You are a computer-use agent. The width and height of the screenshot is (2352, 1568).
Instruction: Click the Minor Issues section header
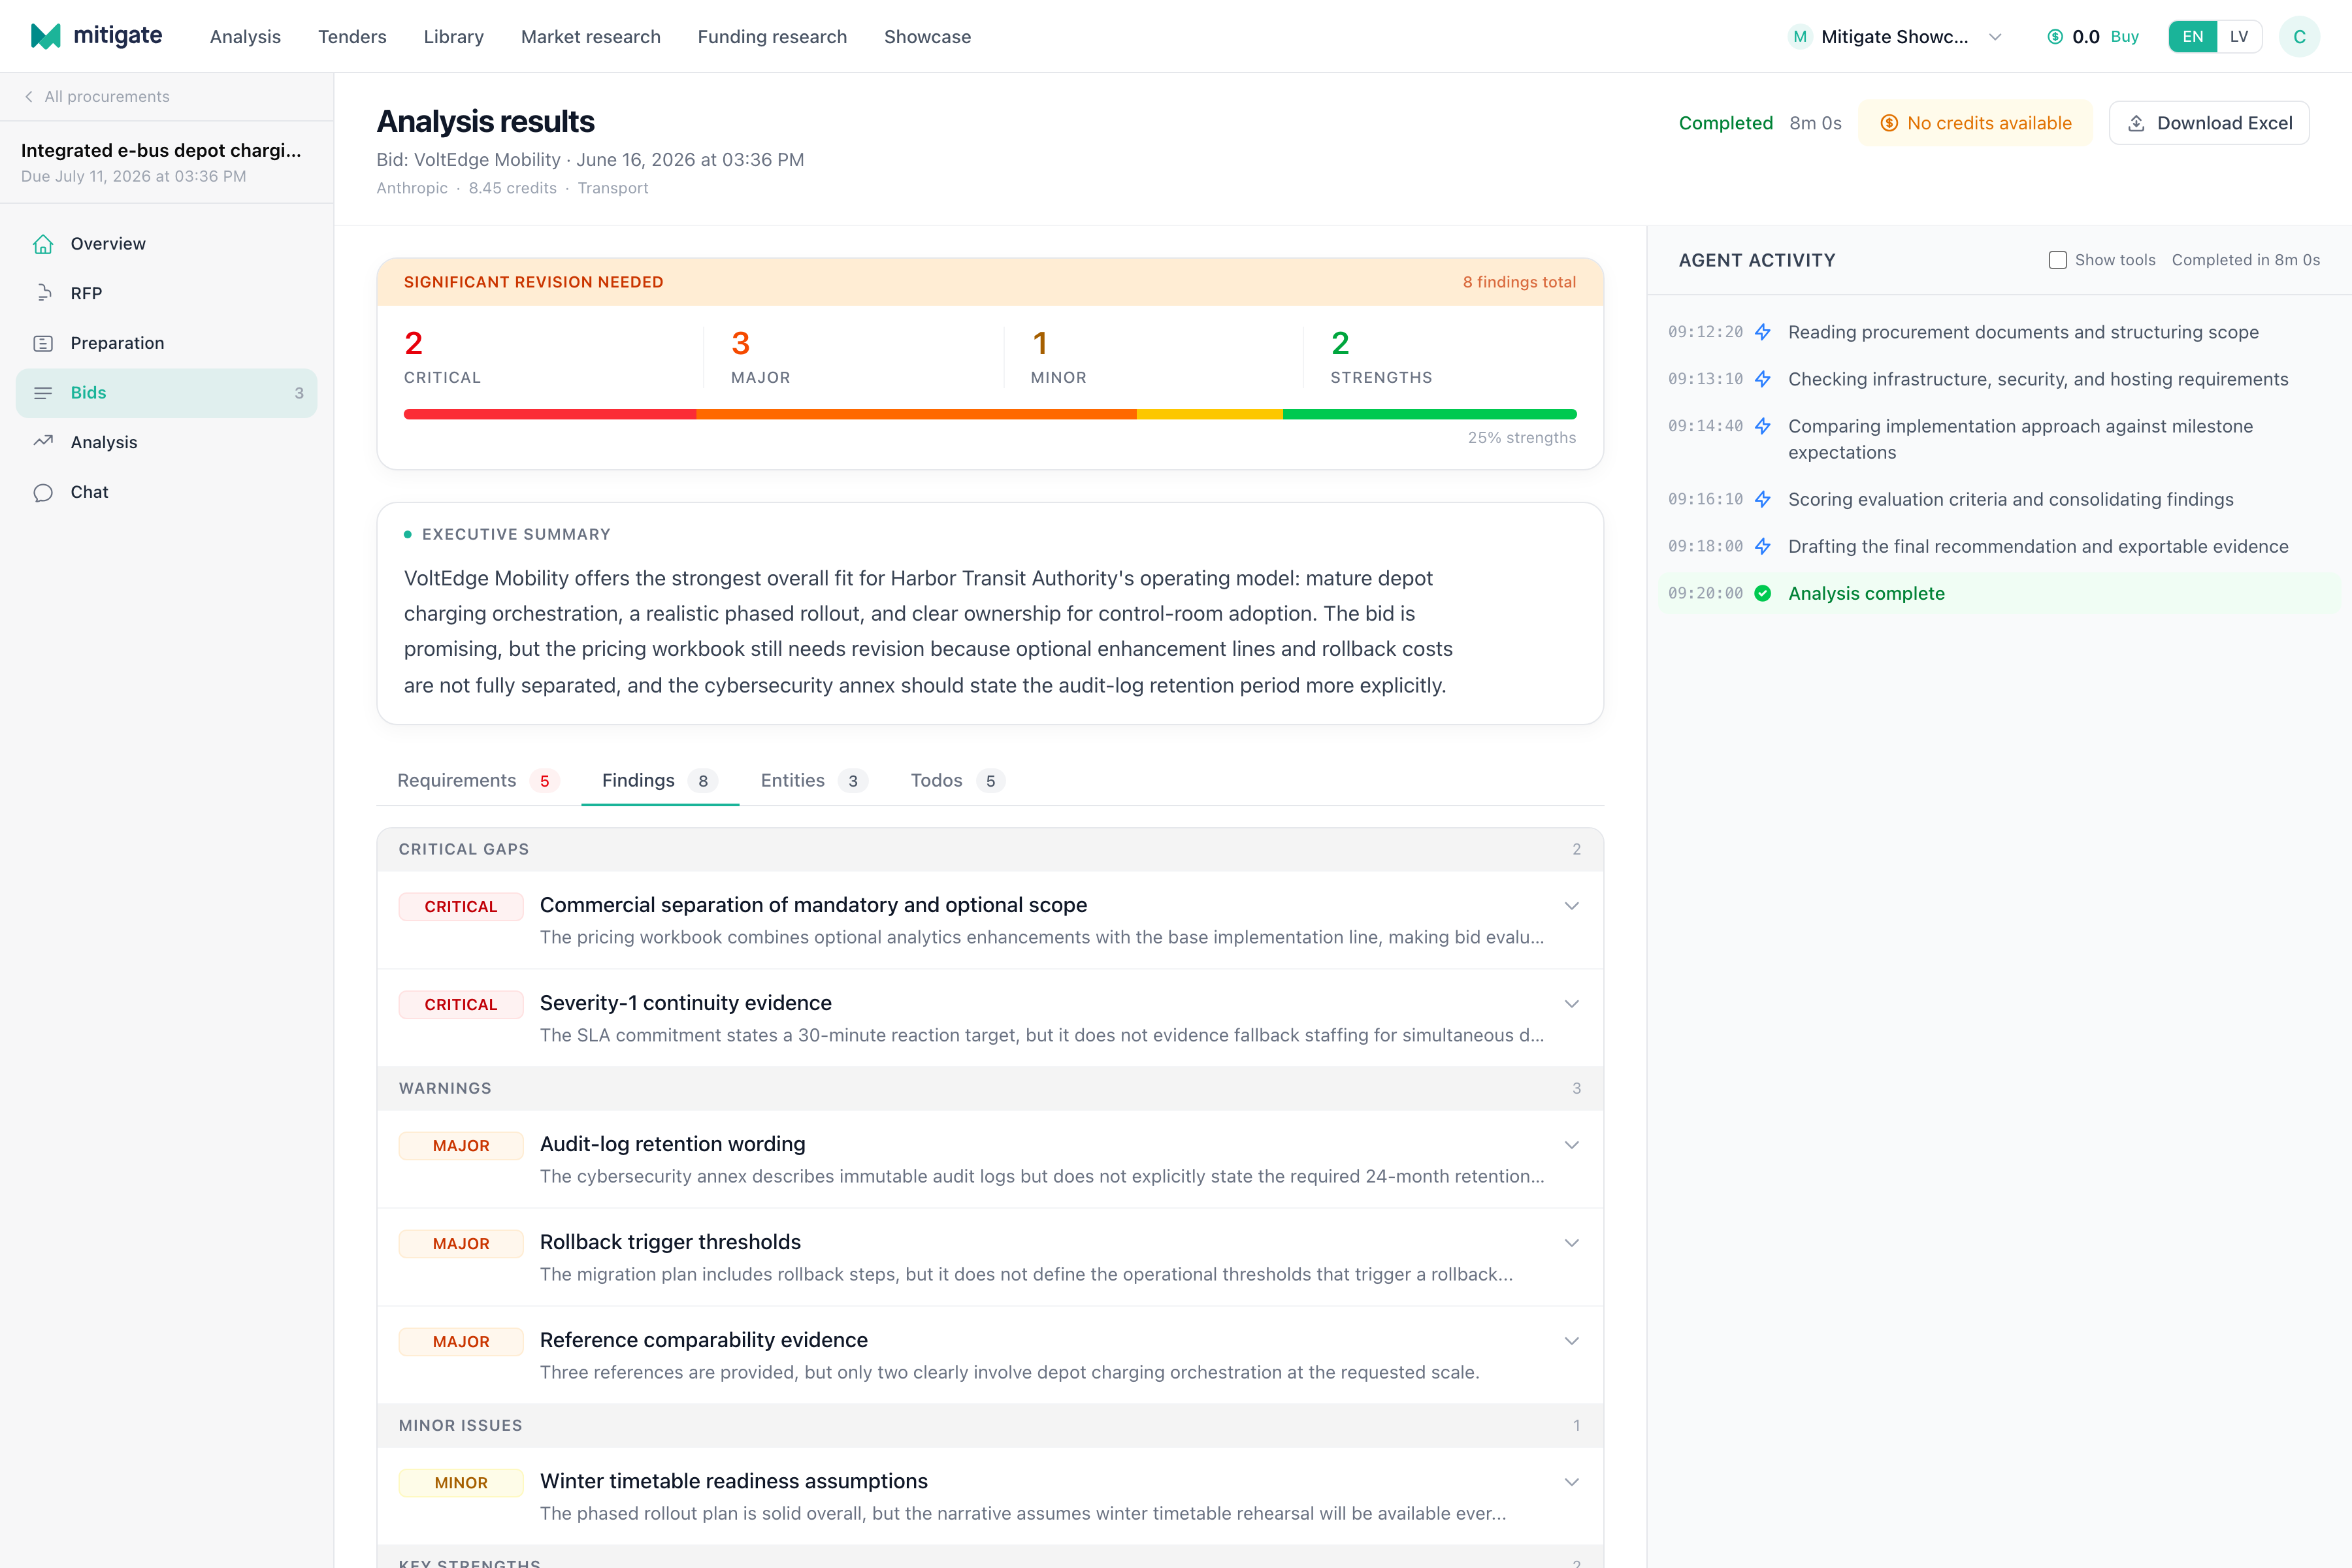point(990,1425)
